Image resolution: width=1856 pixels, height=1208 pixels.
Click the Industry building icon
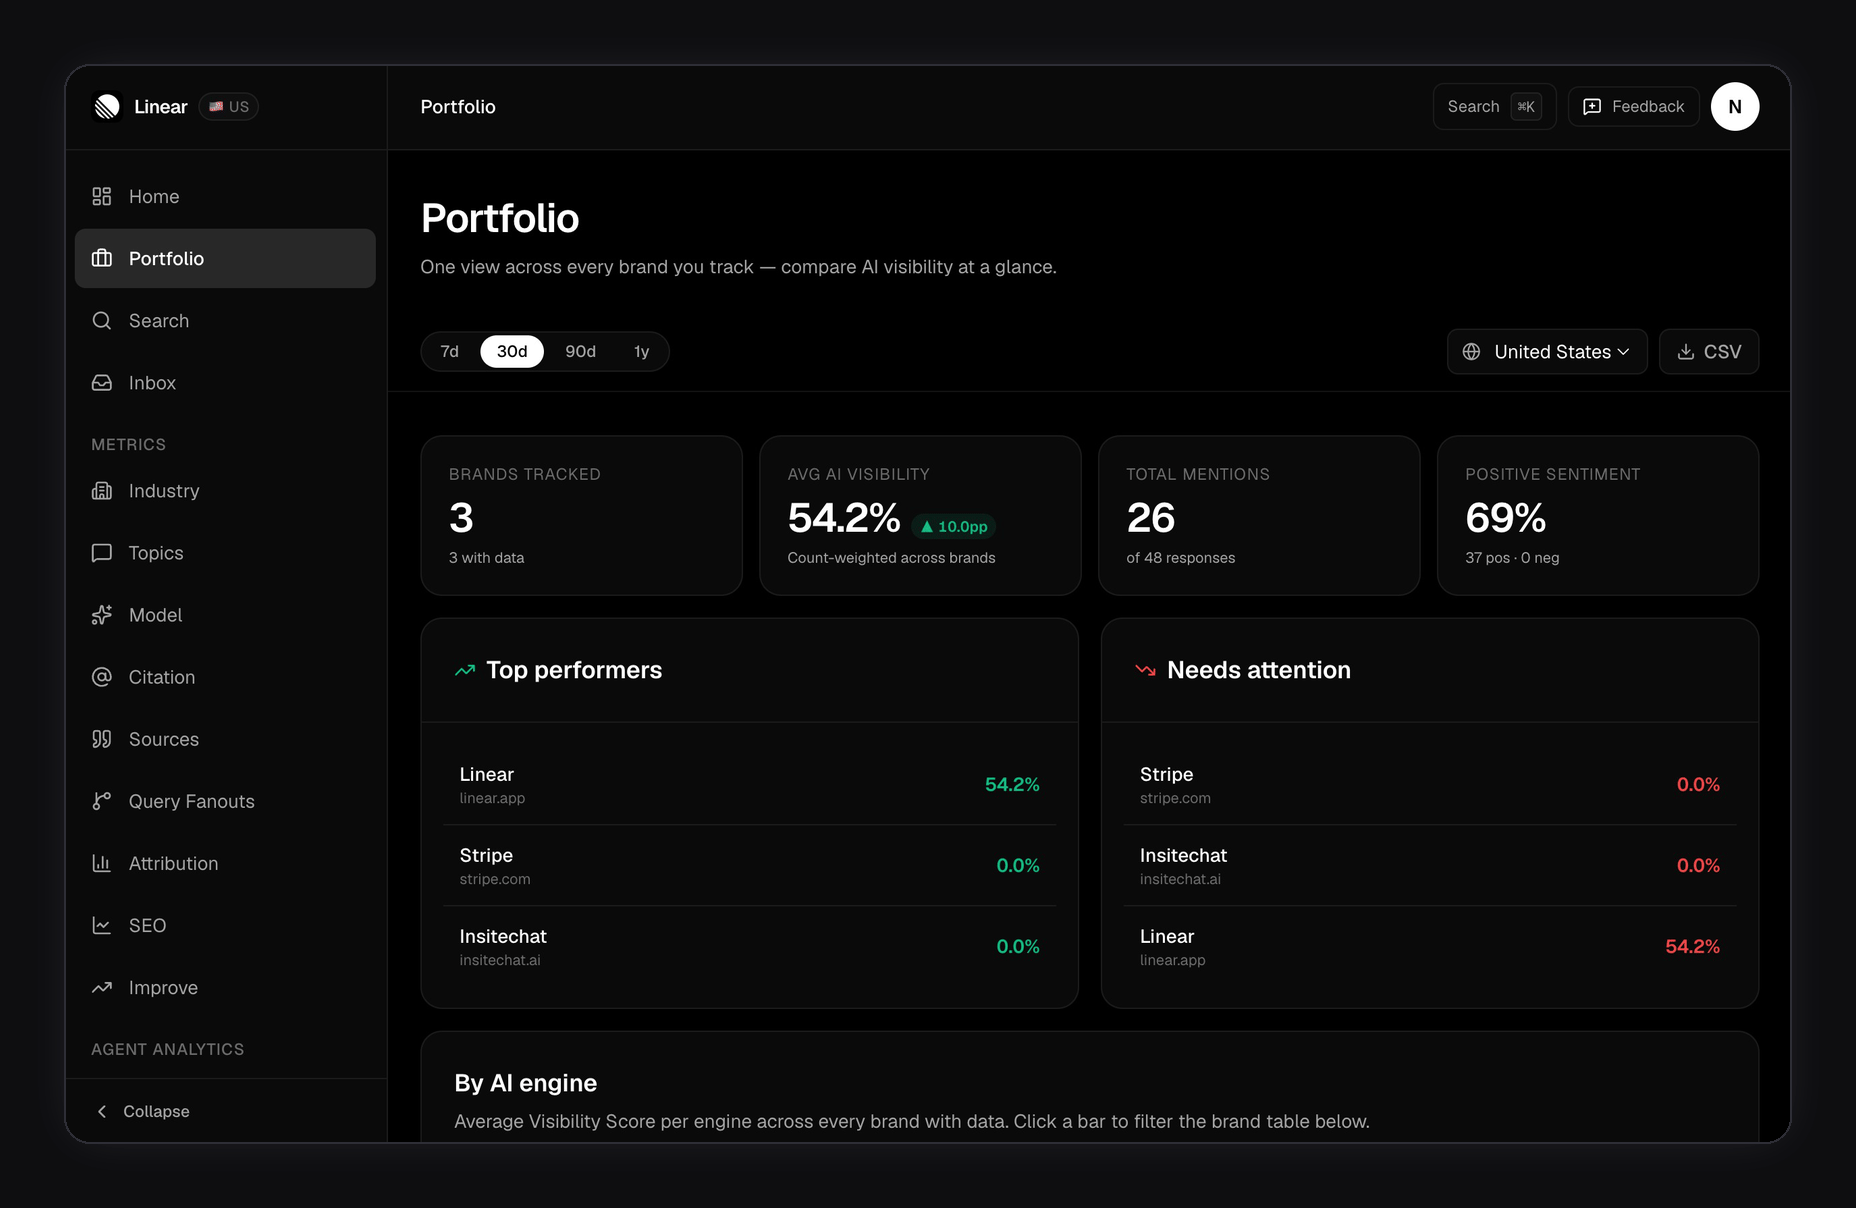[102, 490]
